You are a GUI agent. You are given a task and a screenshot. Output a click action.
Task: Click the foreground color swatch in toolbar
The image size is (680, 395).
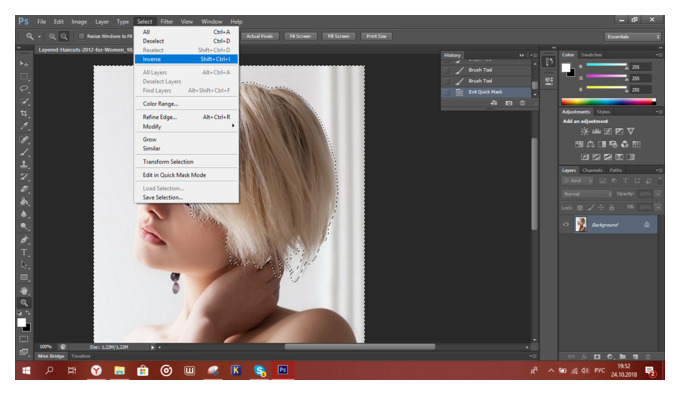point(21,323)
